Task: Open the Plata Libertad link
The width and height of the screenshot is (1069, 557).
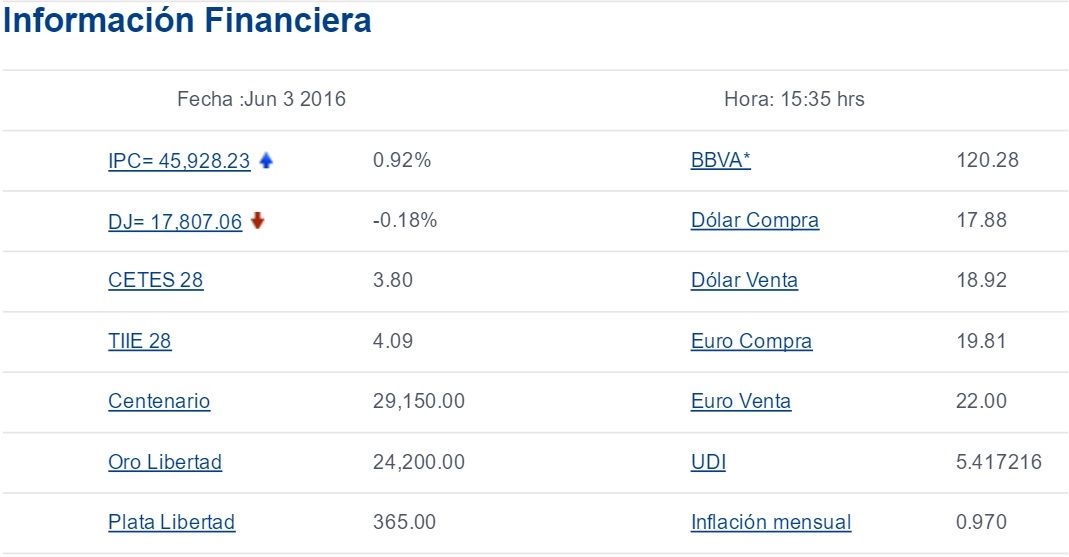Action: point(171,523)
